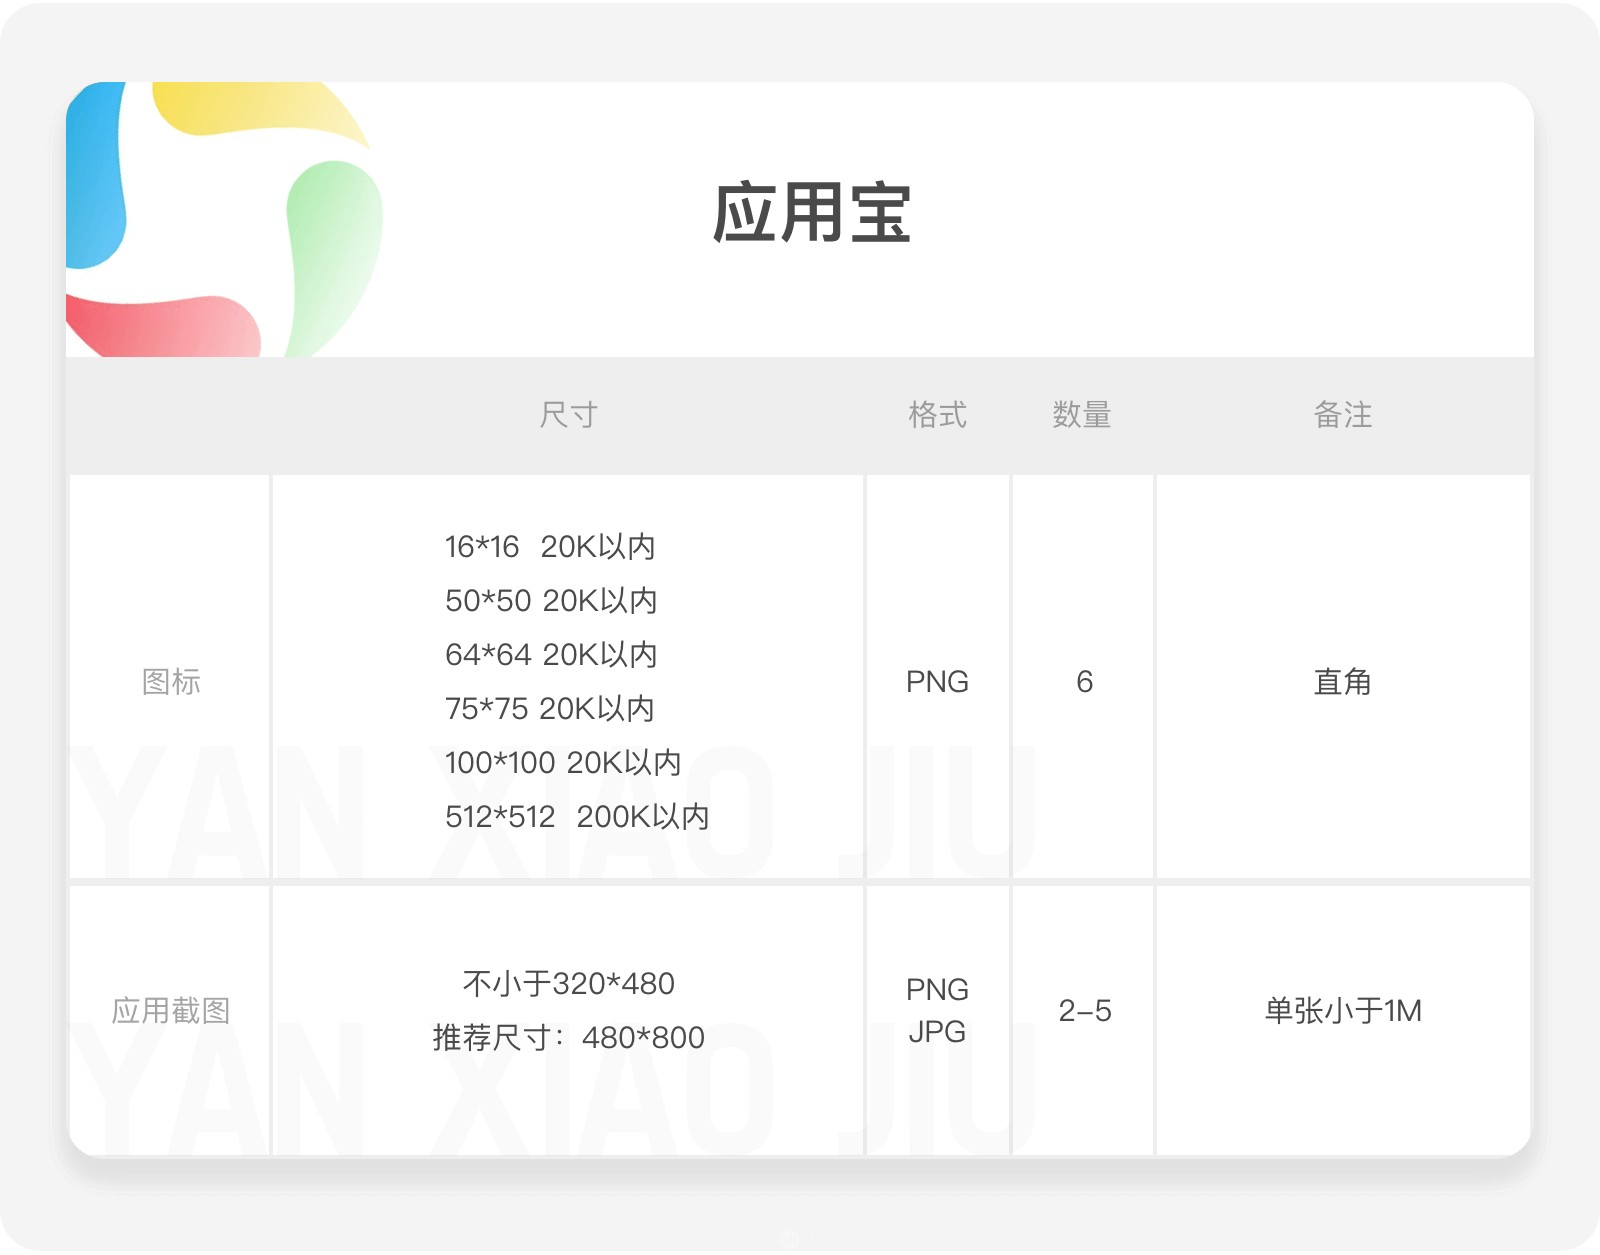Click the 16*16 20K以内 size entry

550,547
